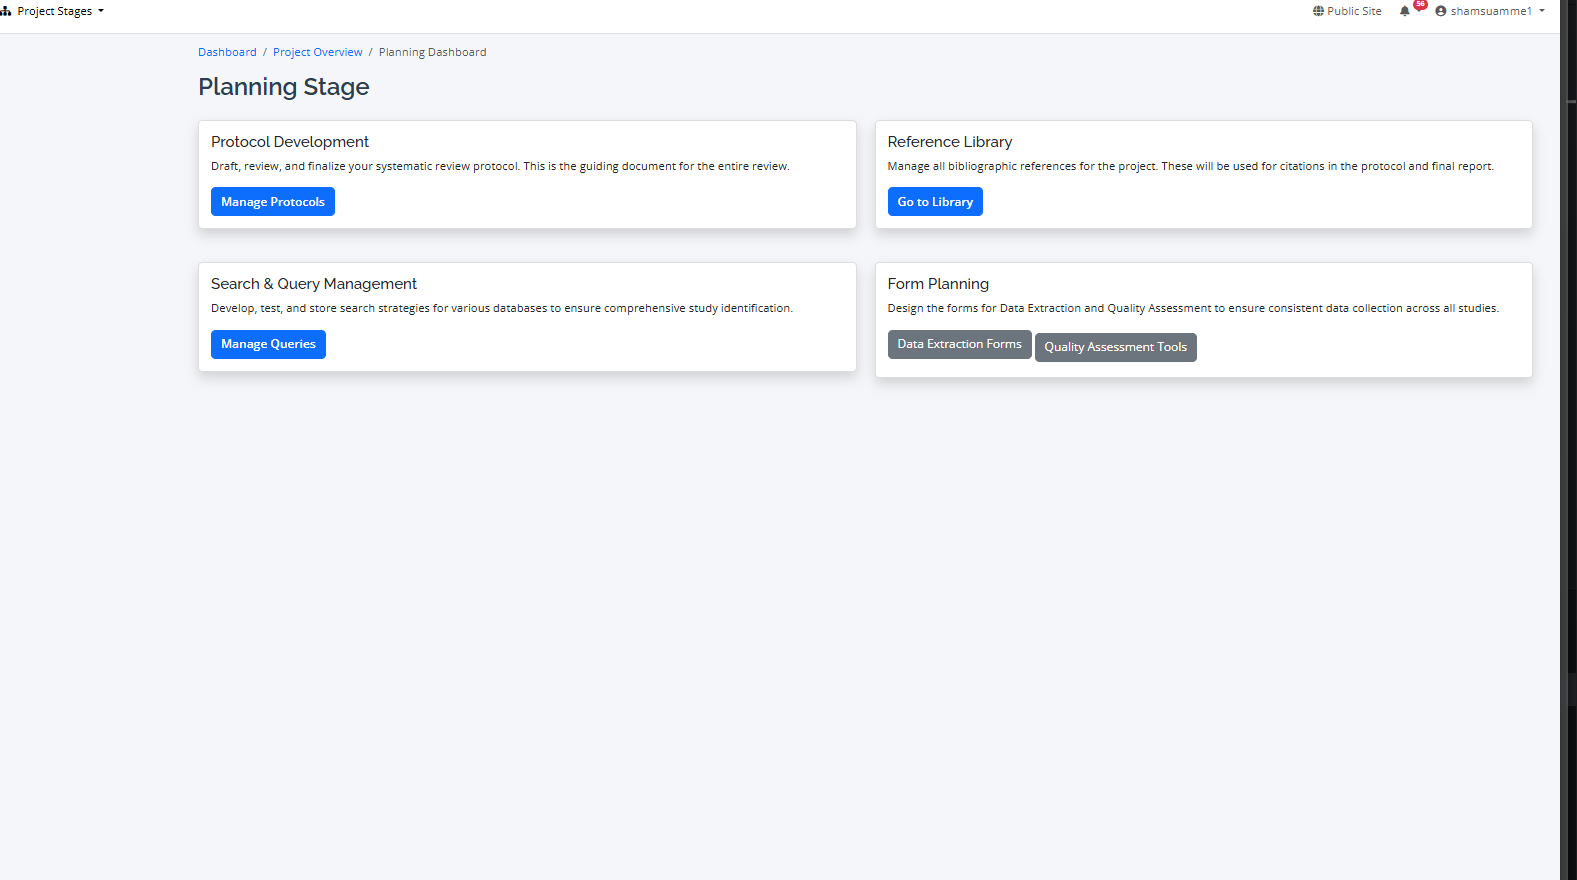The height and width of the screenshot is (880, 1577).
Task: Open the Public Site link
Action: pos(1354,11)
